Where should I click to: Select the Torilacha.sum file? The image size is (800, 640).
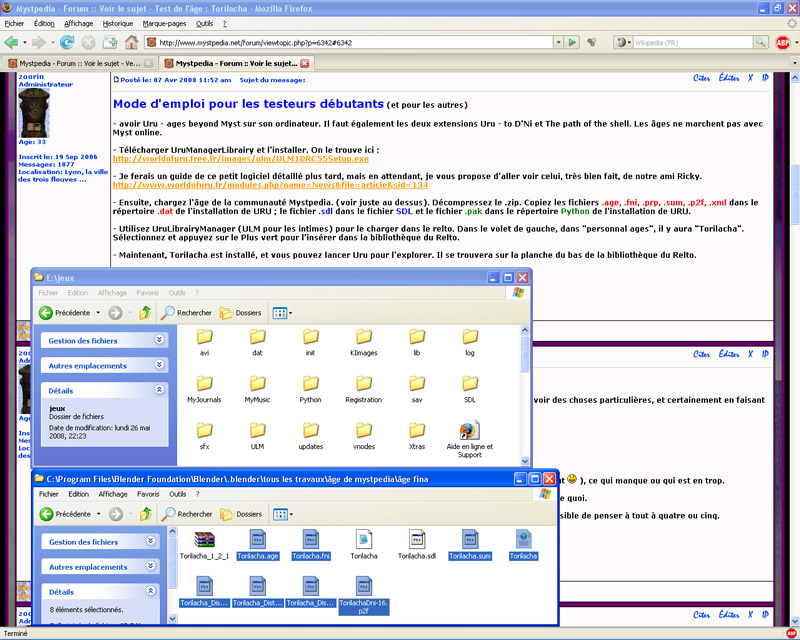click(470, 545)
